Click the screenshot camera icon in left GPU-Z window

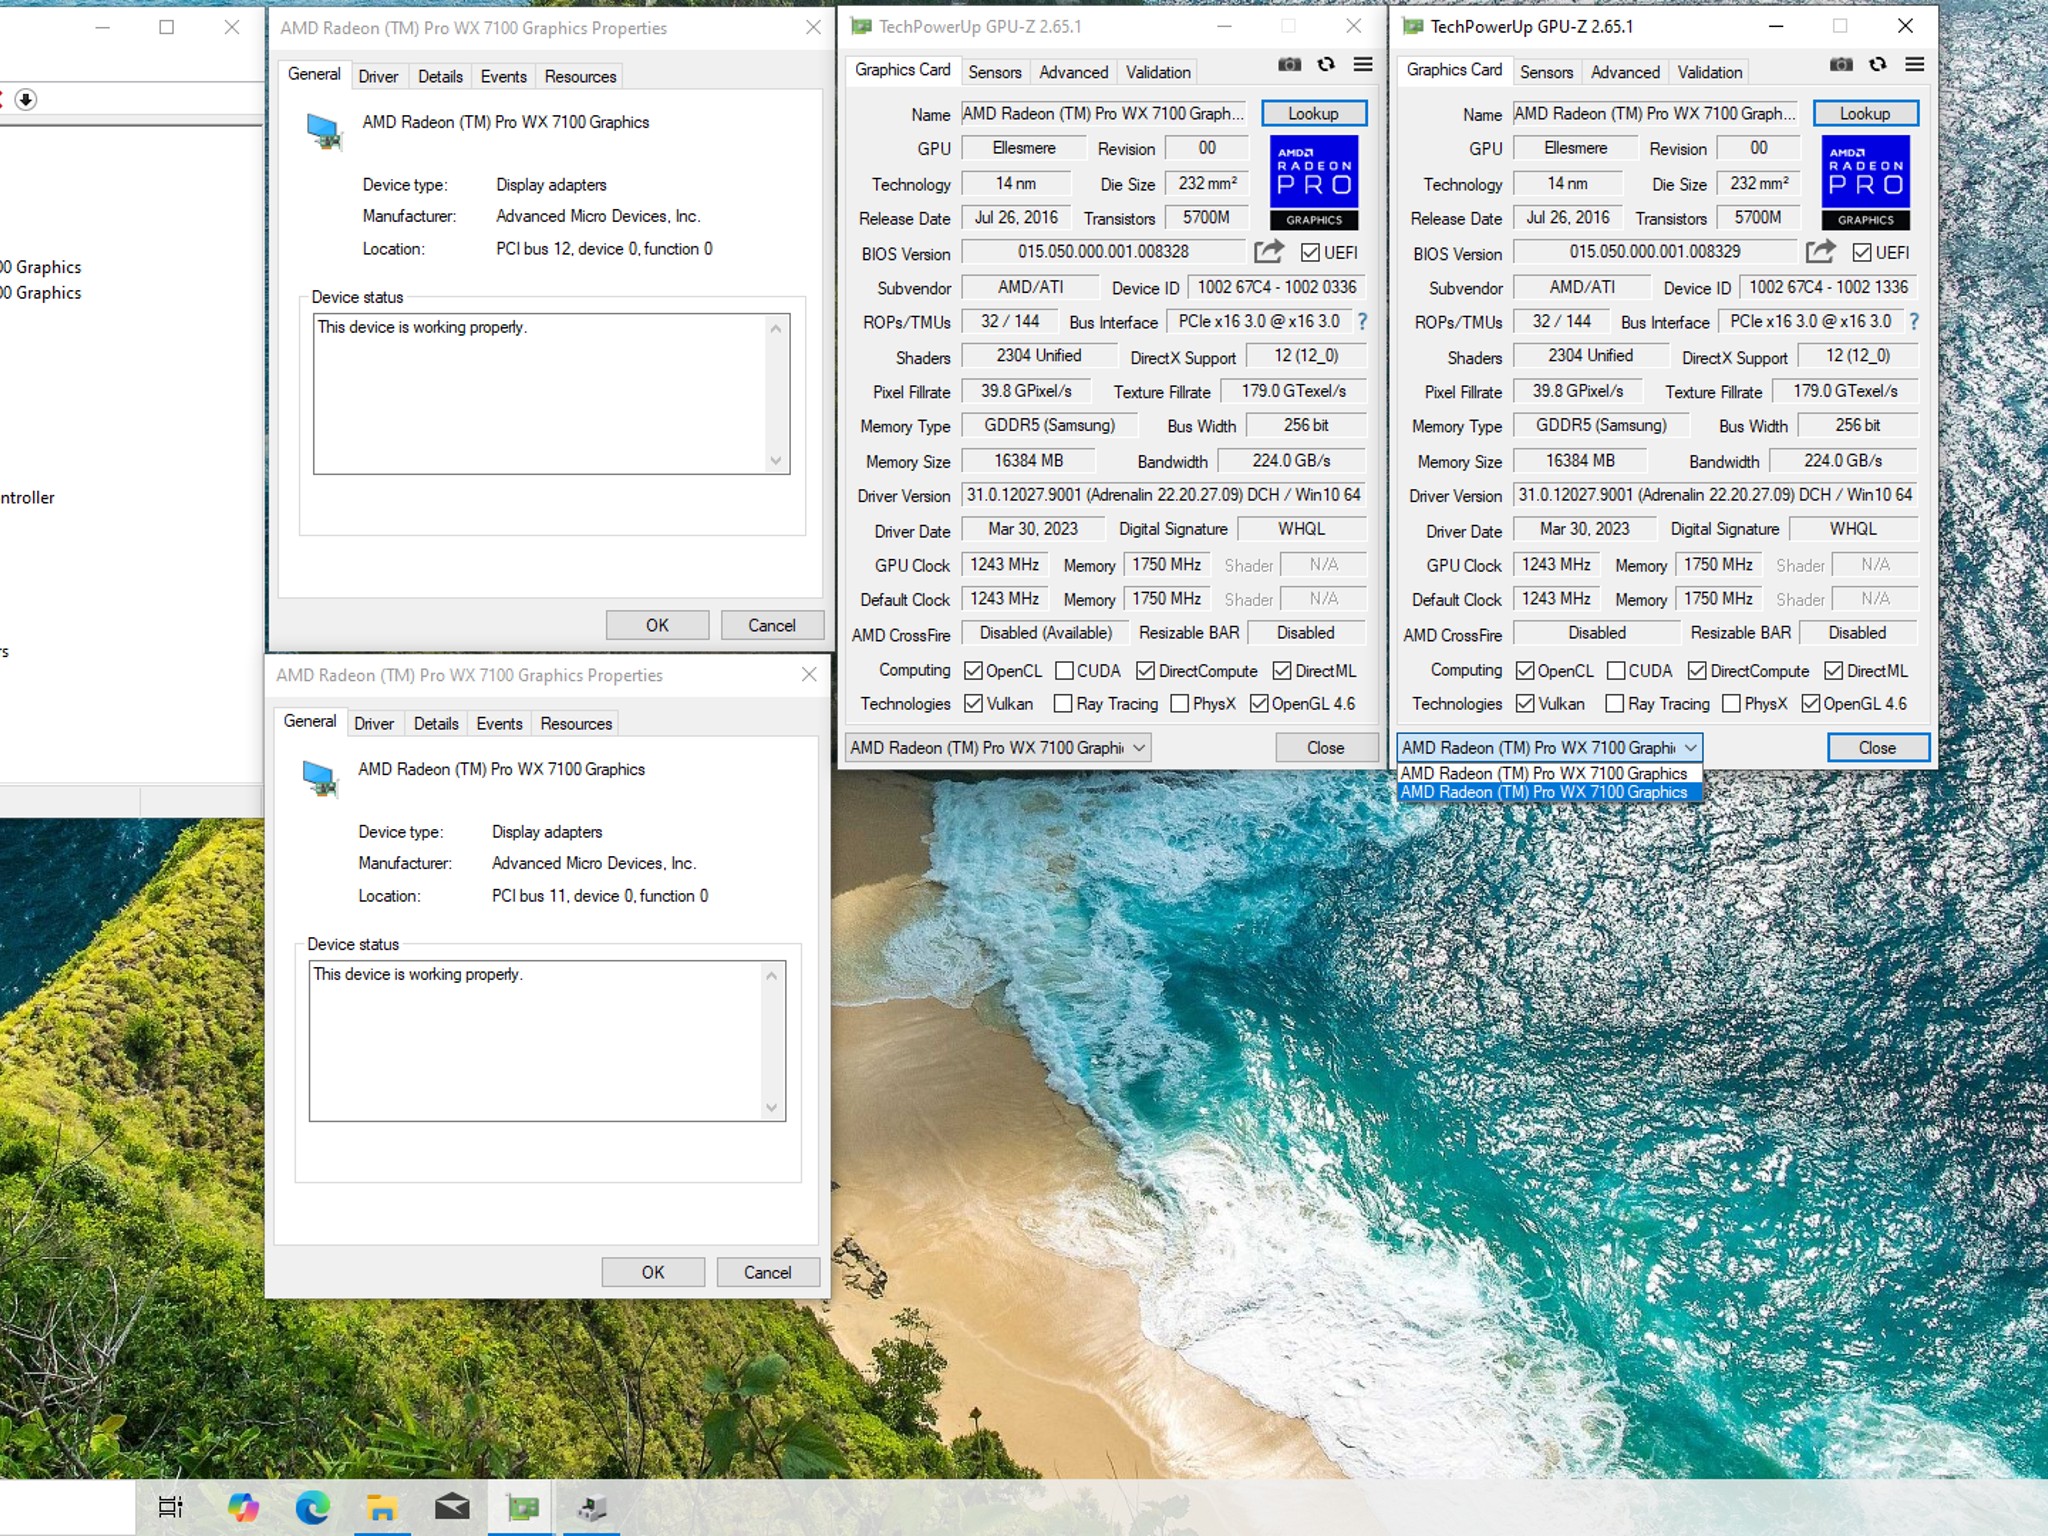click(x=1289, y=65)
